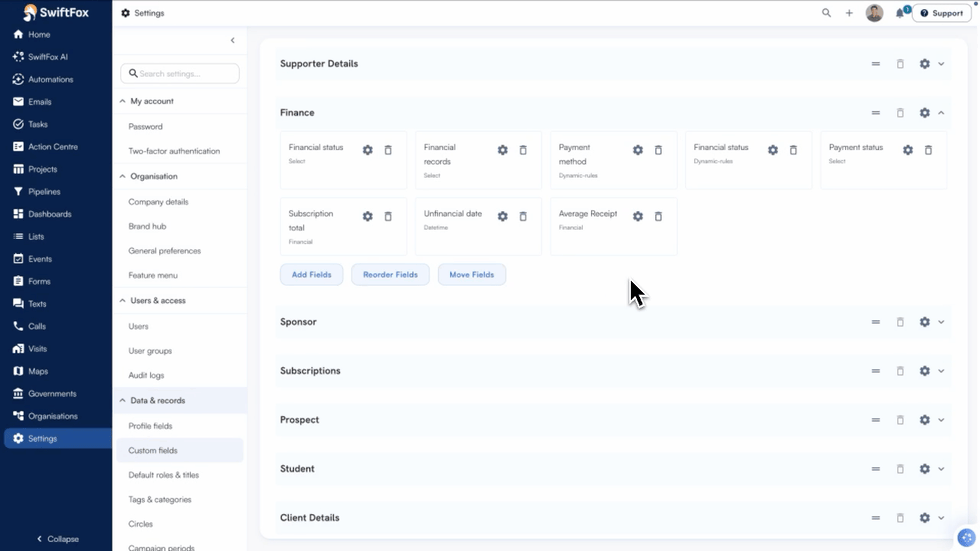980x551 pixels.
Task: Collapse the Finance section chevron
Action: (941, 112)
